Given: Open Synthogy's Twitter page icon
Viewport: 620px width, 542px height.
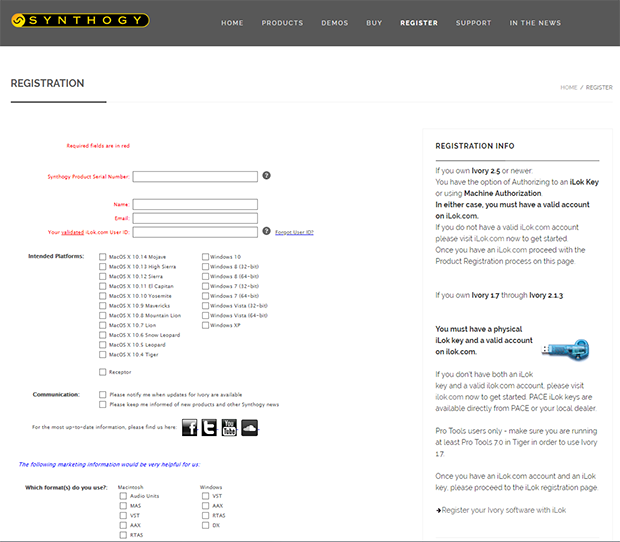Looking at the screenshot, I should [209, 428].
